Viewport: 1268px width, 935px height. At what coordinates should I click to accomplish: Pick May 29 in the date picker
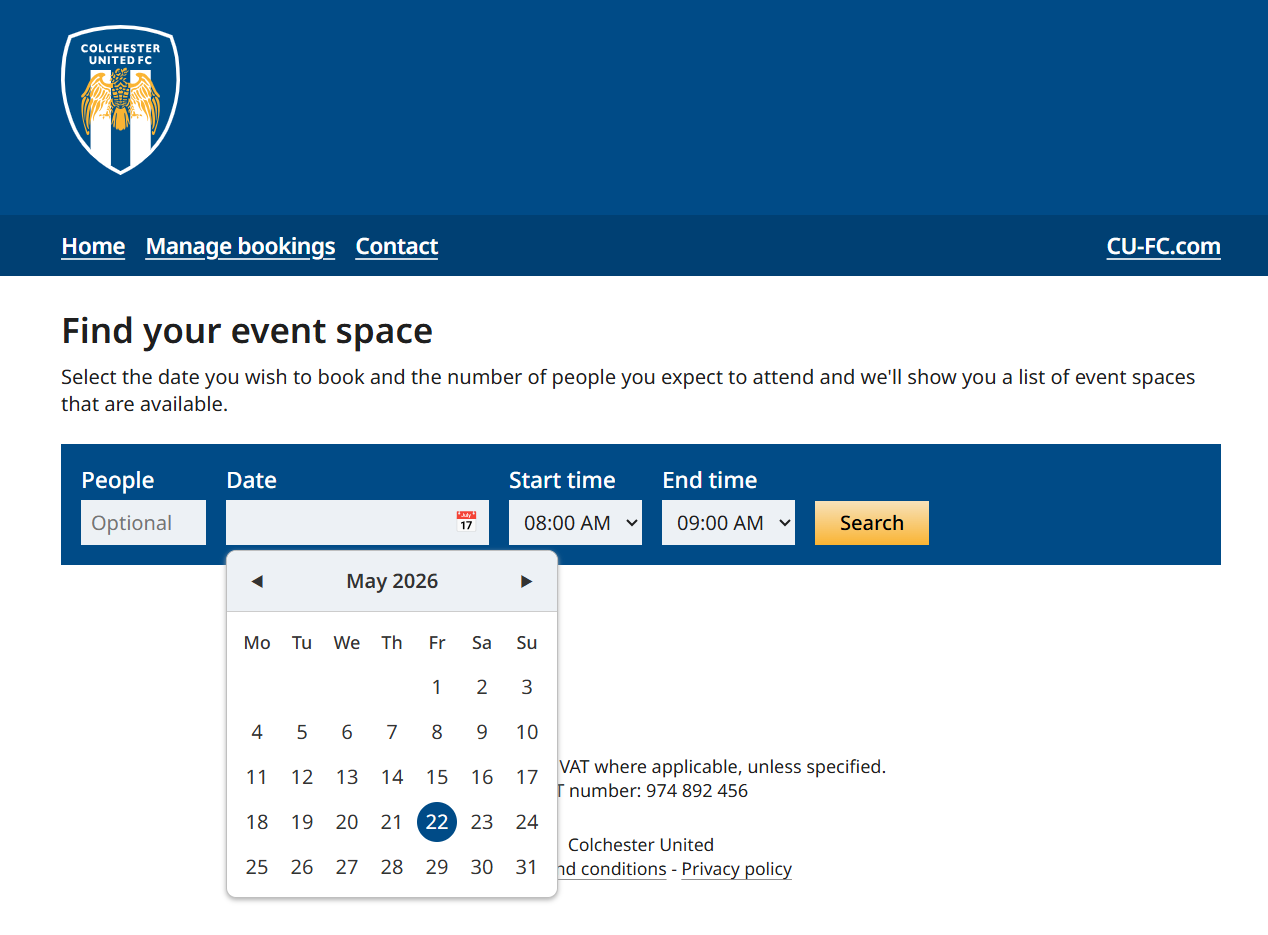(437, 867)
